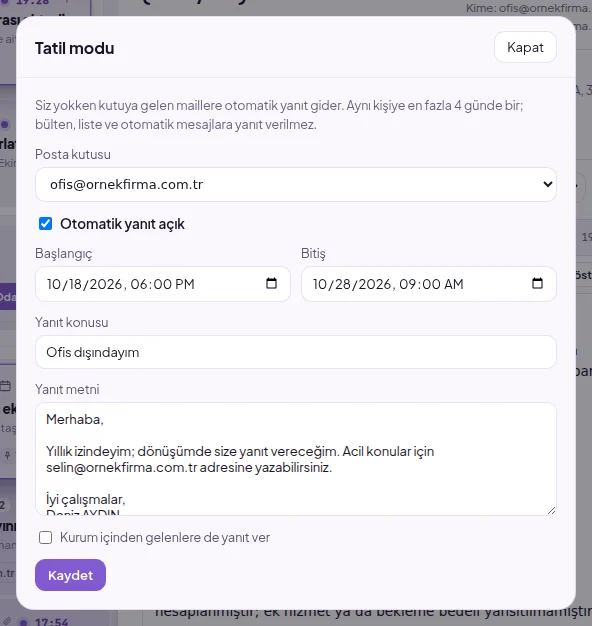This screenshot has width=592, height=626.
Task: Enable Kurum içinden gelenlere de yanıt ver
Action: (x=46, y=537)
